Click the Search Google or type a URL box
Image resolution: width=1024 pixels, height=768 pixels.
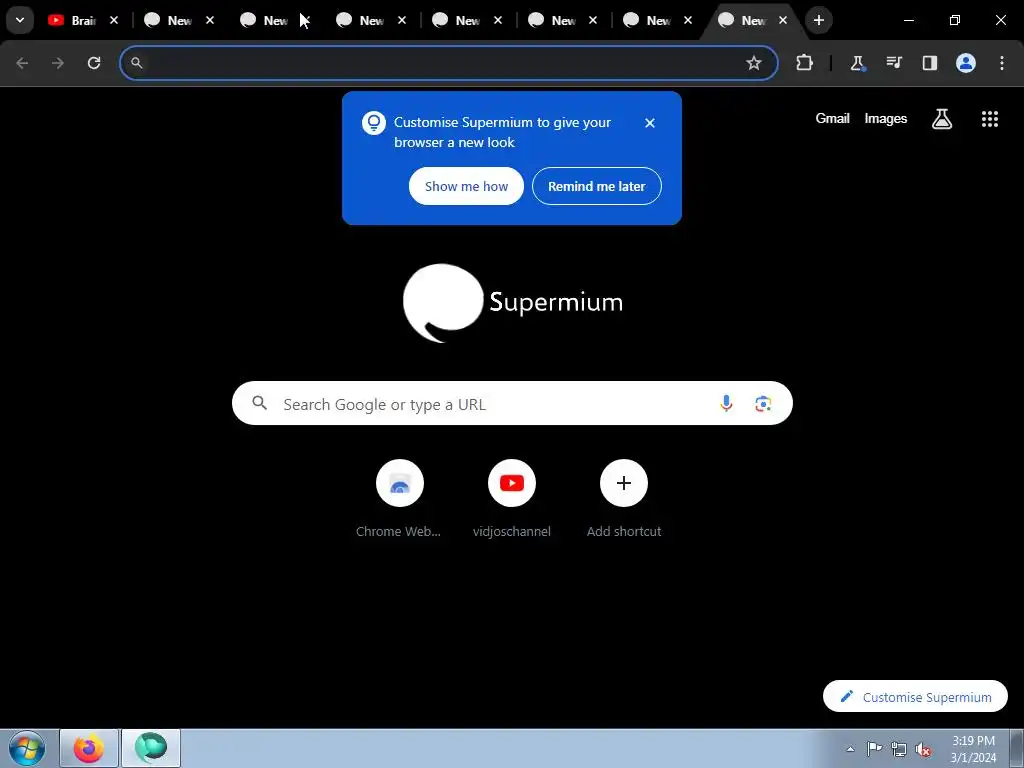click(512, 404)
